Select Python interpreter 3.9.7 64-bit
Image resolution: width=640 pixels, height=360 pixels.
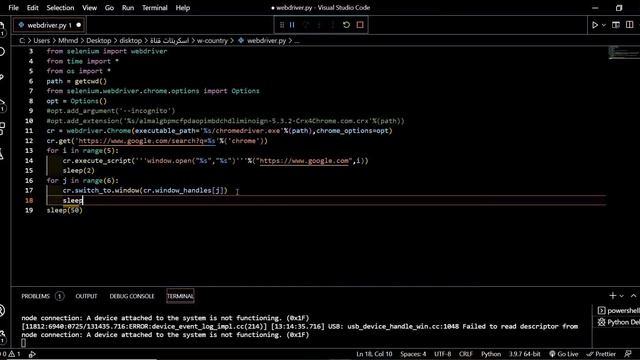pyautogui.click(x=524, y=354)
